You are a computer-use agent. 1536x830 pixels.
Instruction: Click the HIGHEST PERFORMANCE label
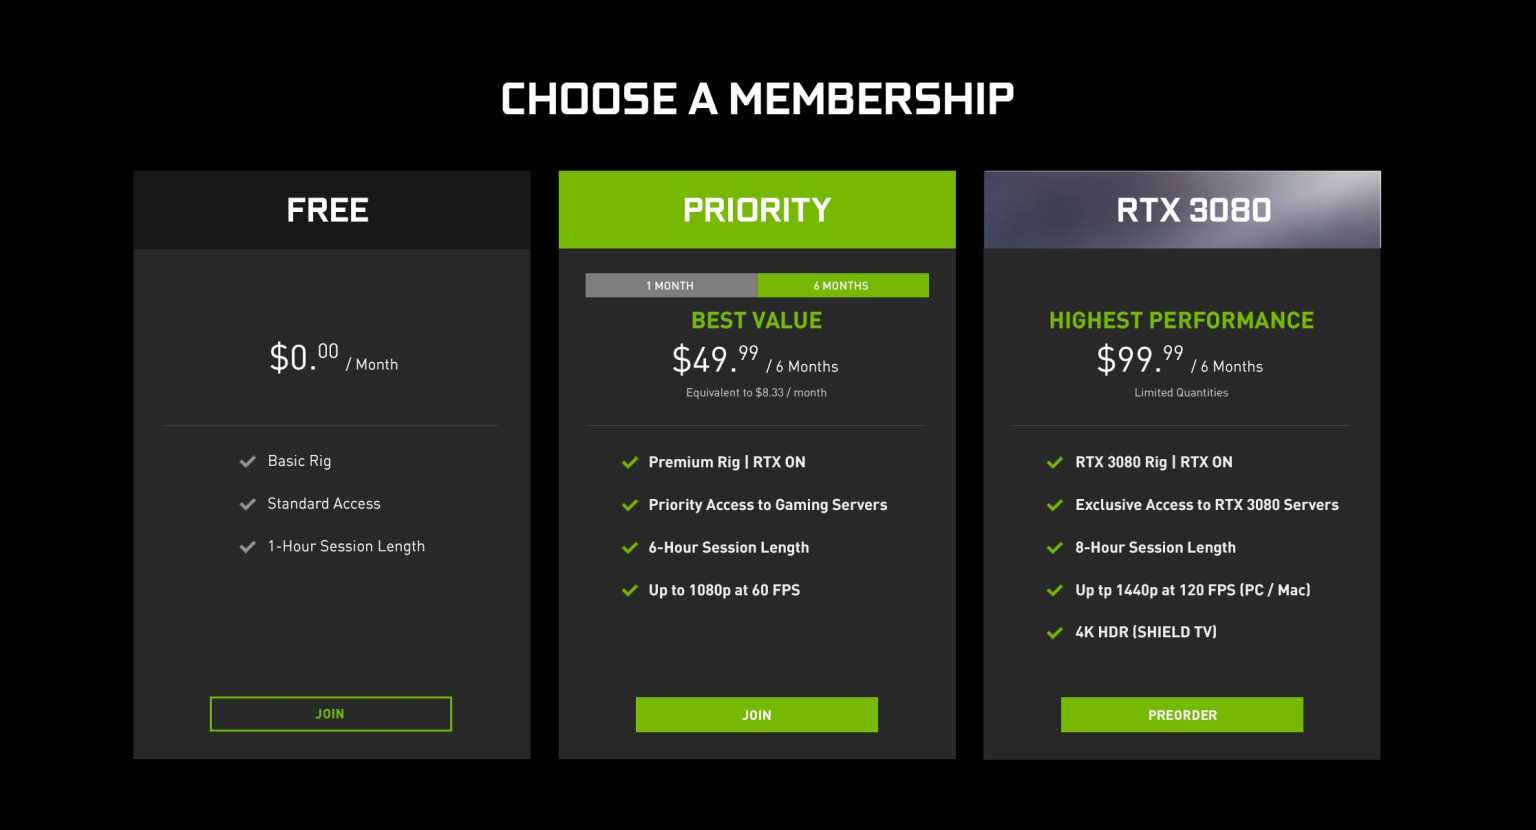tap(1181, 320)
